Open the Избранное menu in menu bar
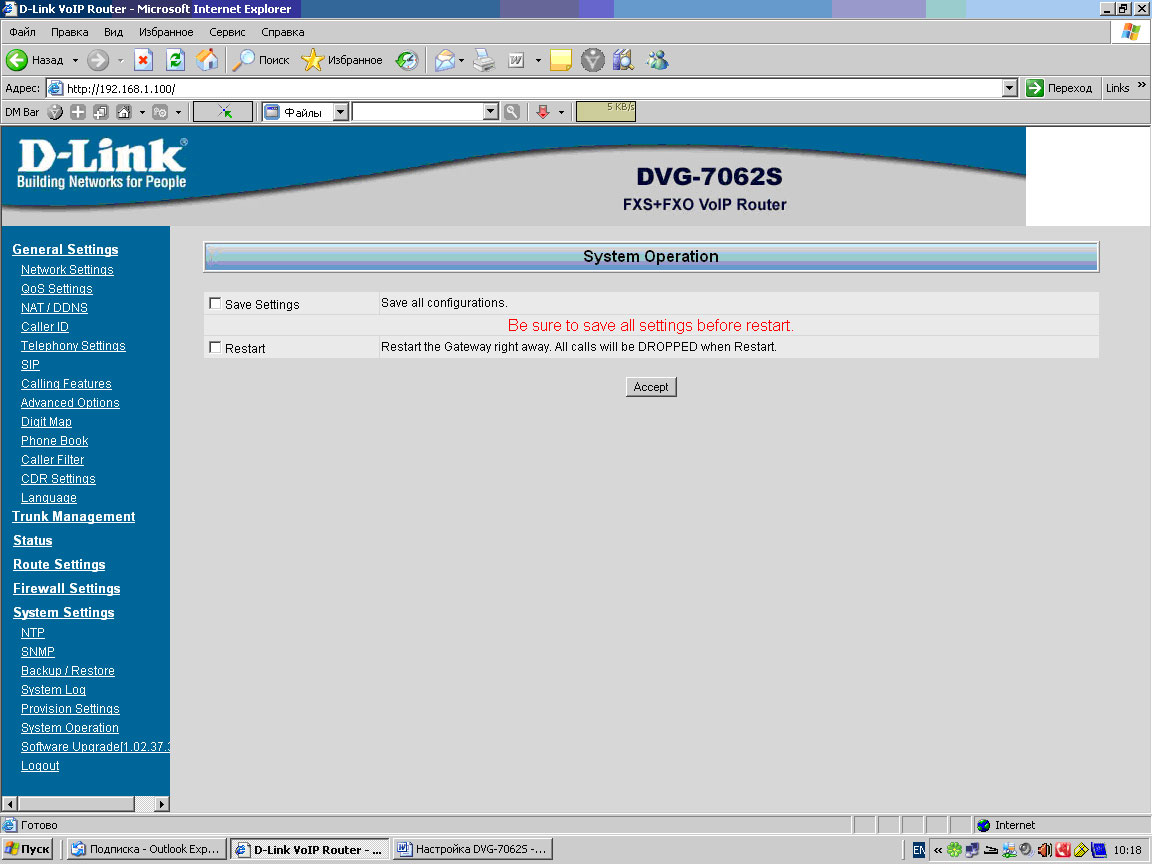The image size is (1152, 864). click(166, 32)
